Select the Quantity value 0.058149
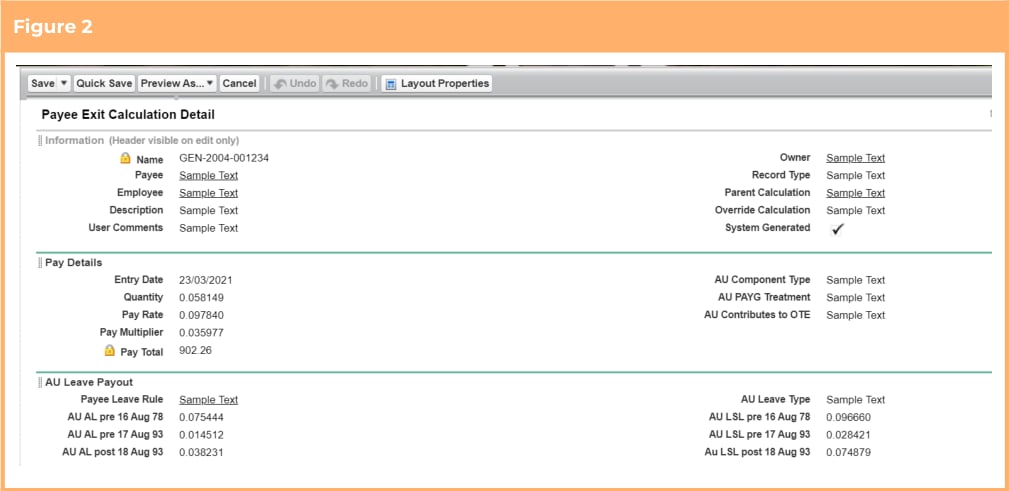The image size is (1009, 491). [x=201, y=297]
